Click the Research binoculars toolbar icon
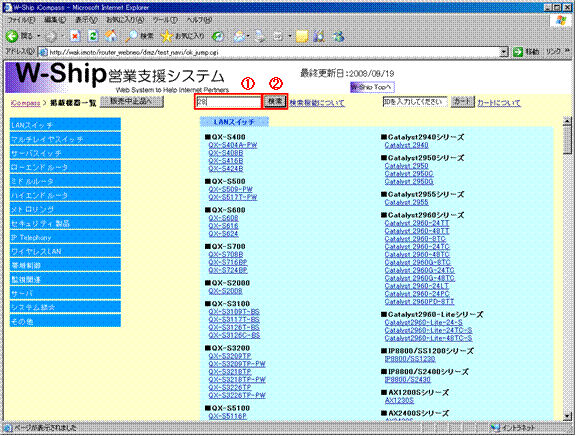Viewport: 576px width, 436px height. pyautogui.click(x=319, y=36)
